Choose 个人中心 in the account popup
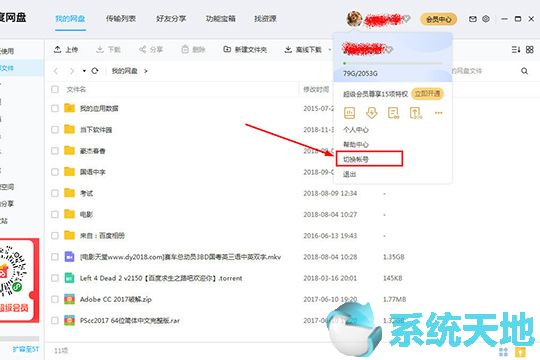540x360 pixels. [356, 130]
